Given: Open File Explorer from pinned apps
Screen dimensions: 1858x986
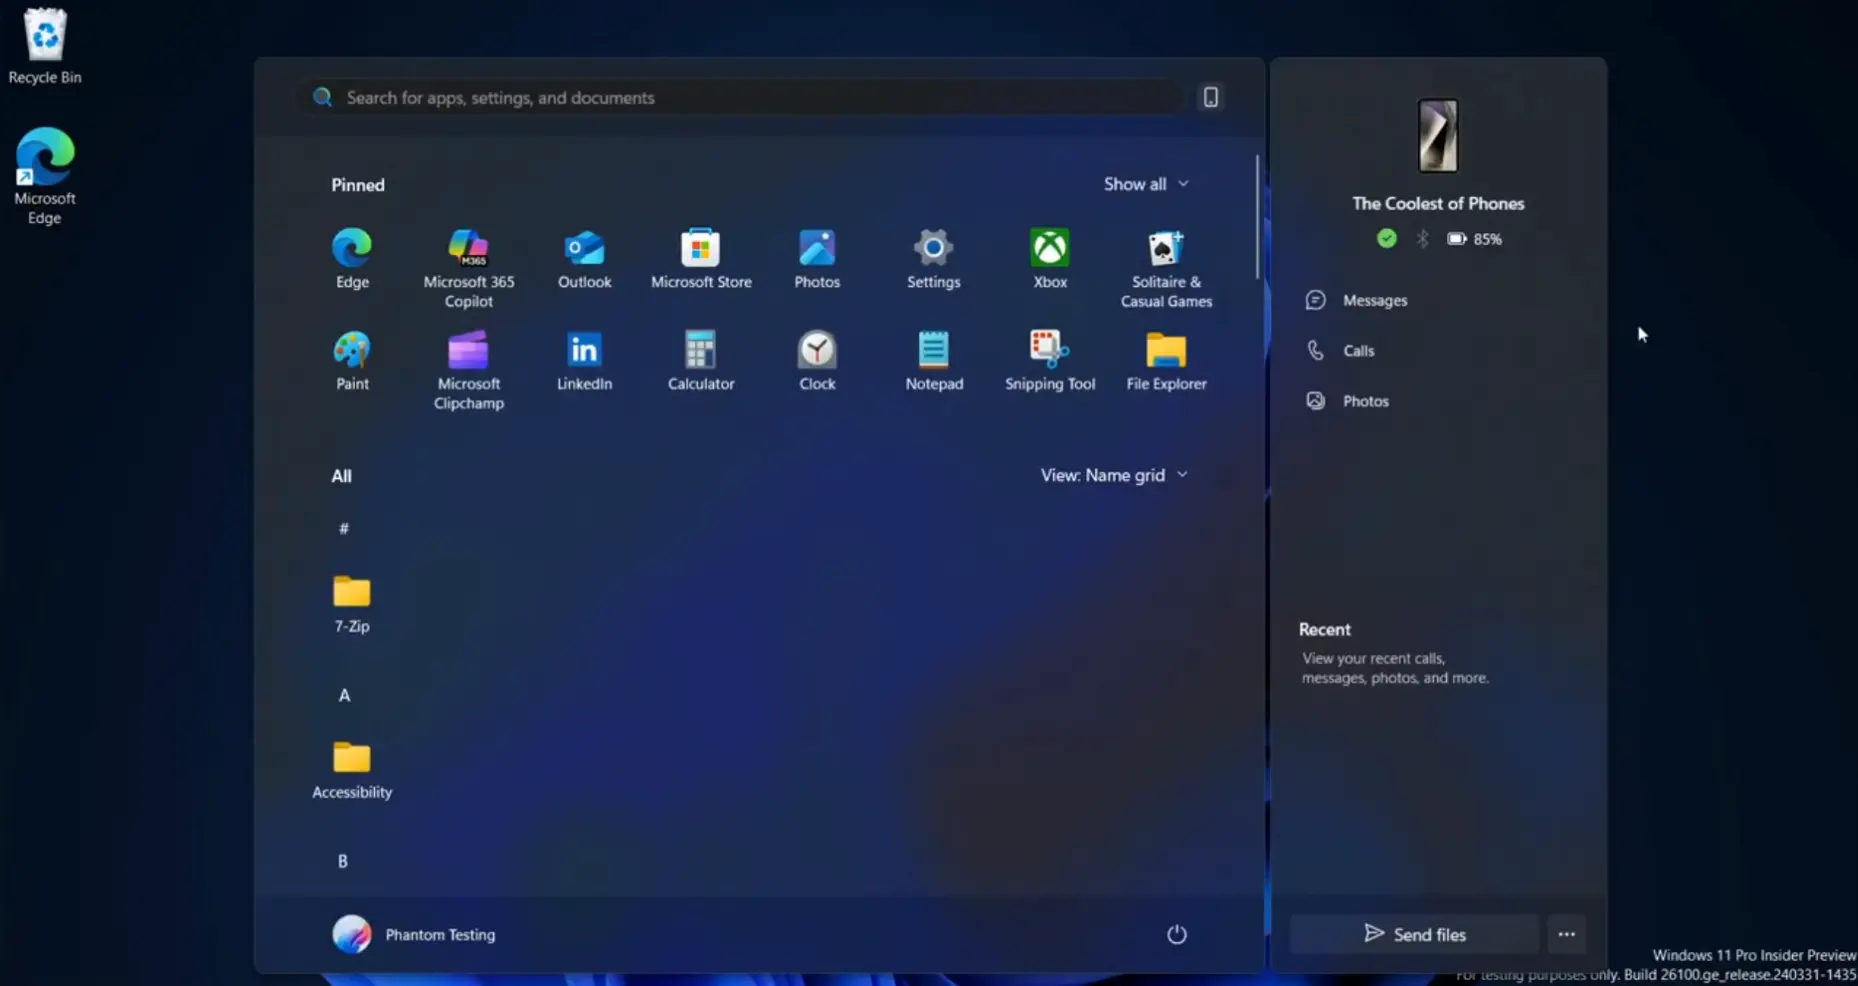Looking at the screenshot, I should 1166,360.
